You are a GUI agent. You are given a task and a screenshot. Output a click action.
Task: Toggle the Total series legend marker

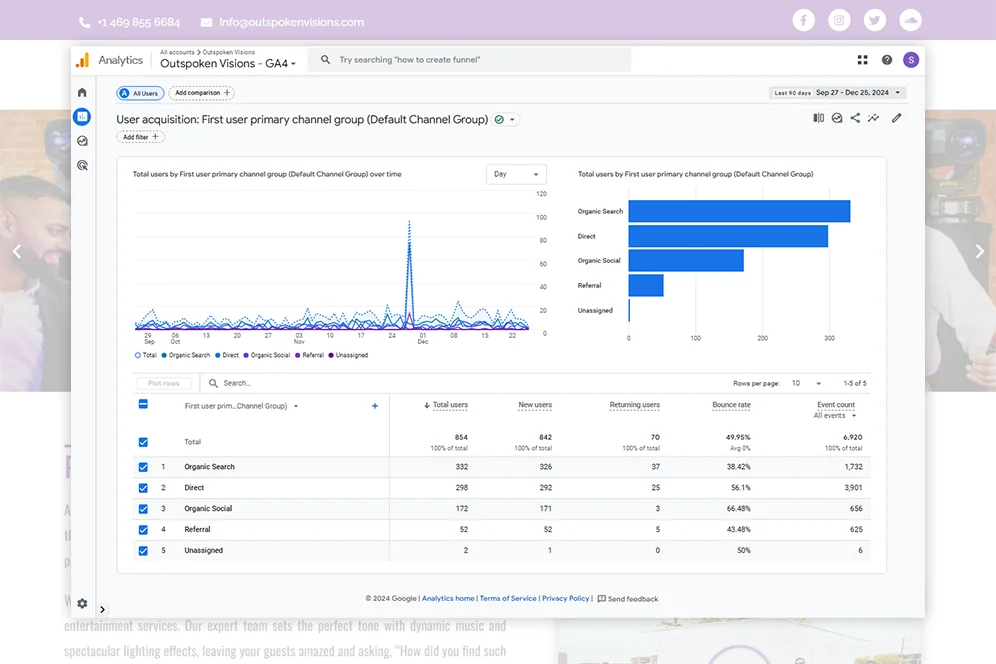[x=138, y=355]
